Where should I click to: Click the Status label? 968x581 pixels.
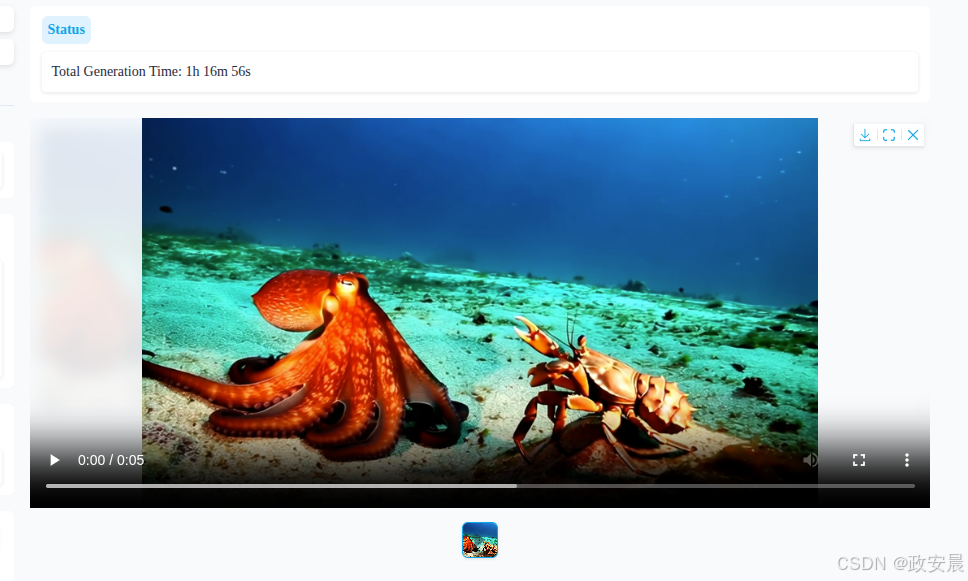(x=66, y=30)
